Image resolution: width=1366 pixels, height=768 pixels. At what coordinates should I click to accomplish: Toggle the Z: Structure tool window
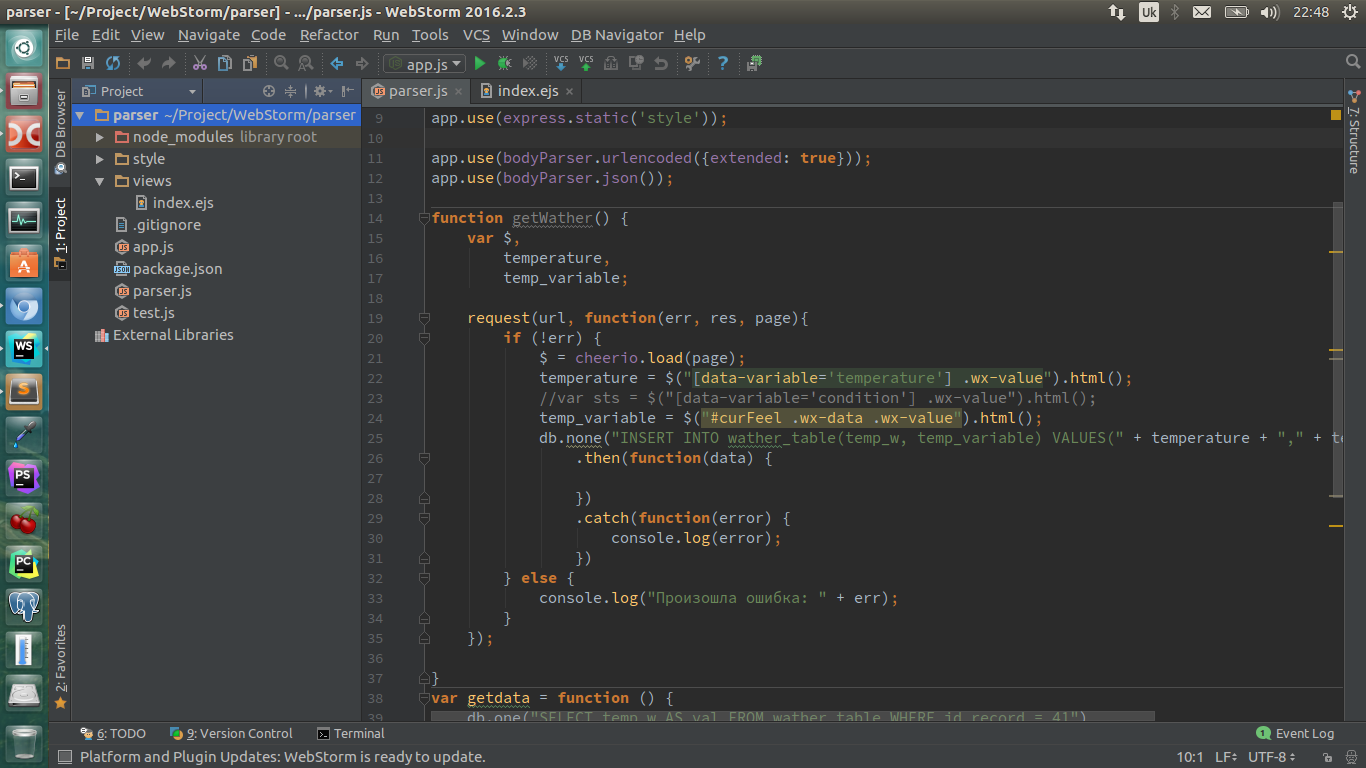[x=1354, y=131]
